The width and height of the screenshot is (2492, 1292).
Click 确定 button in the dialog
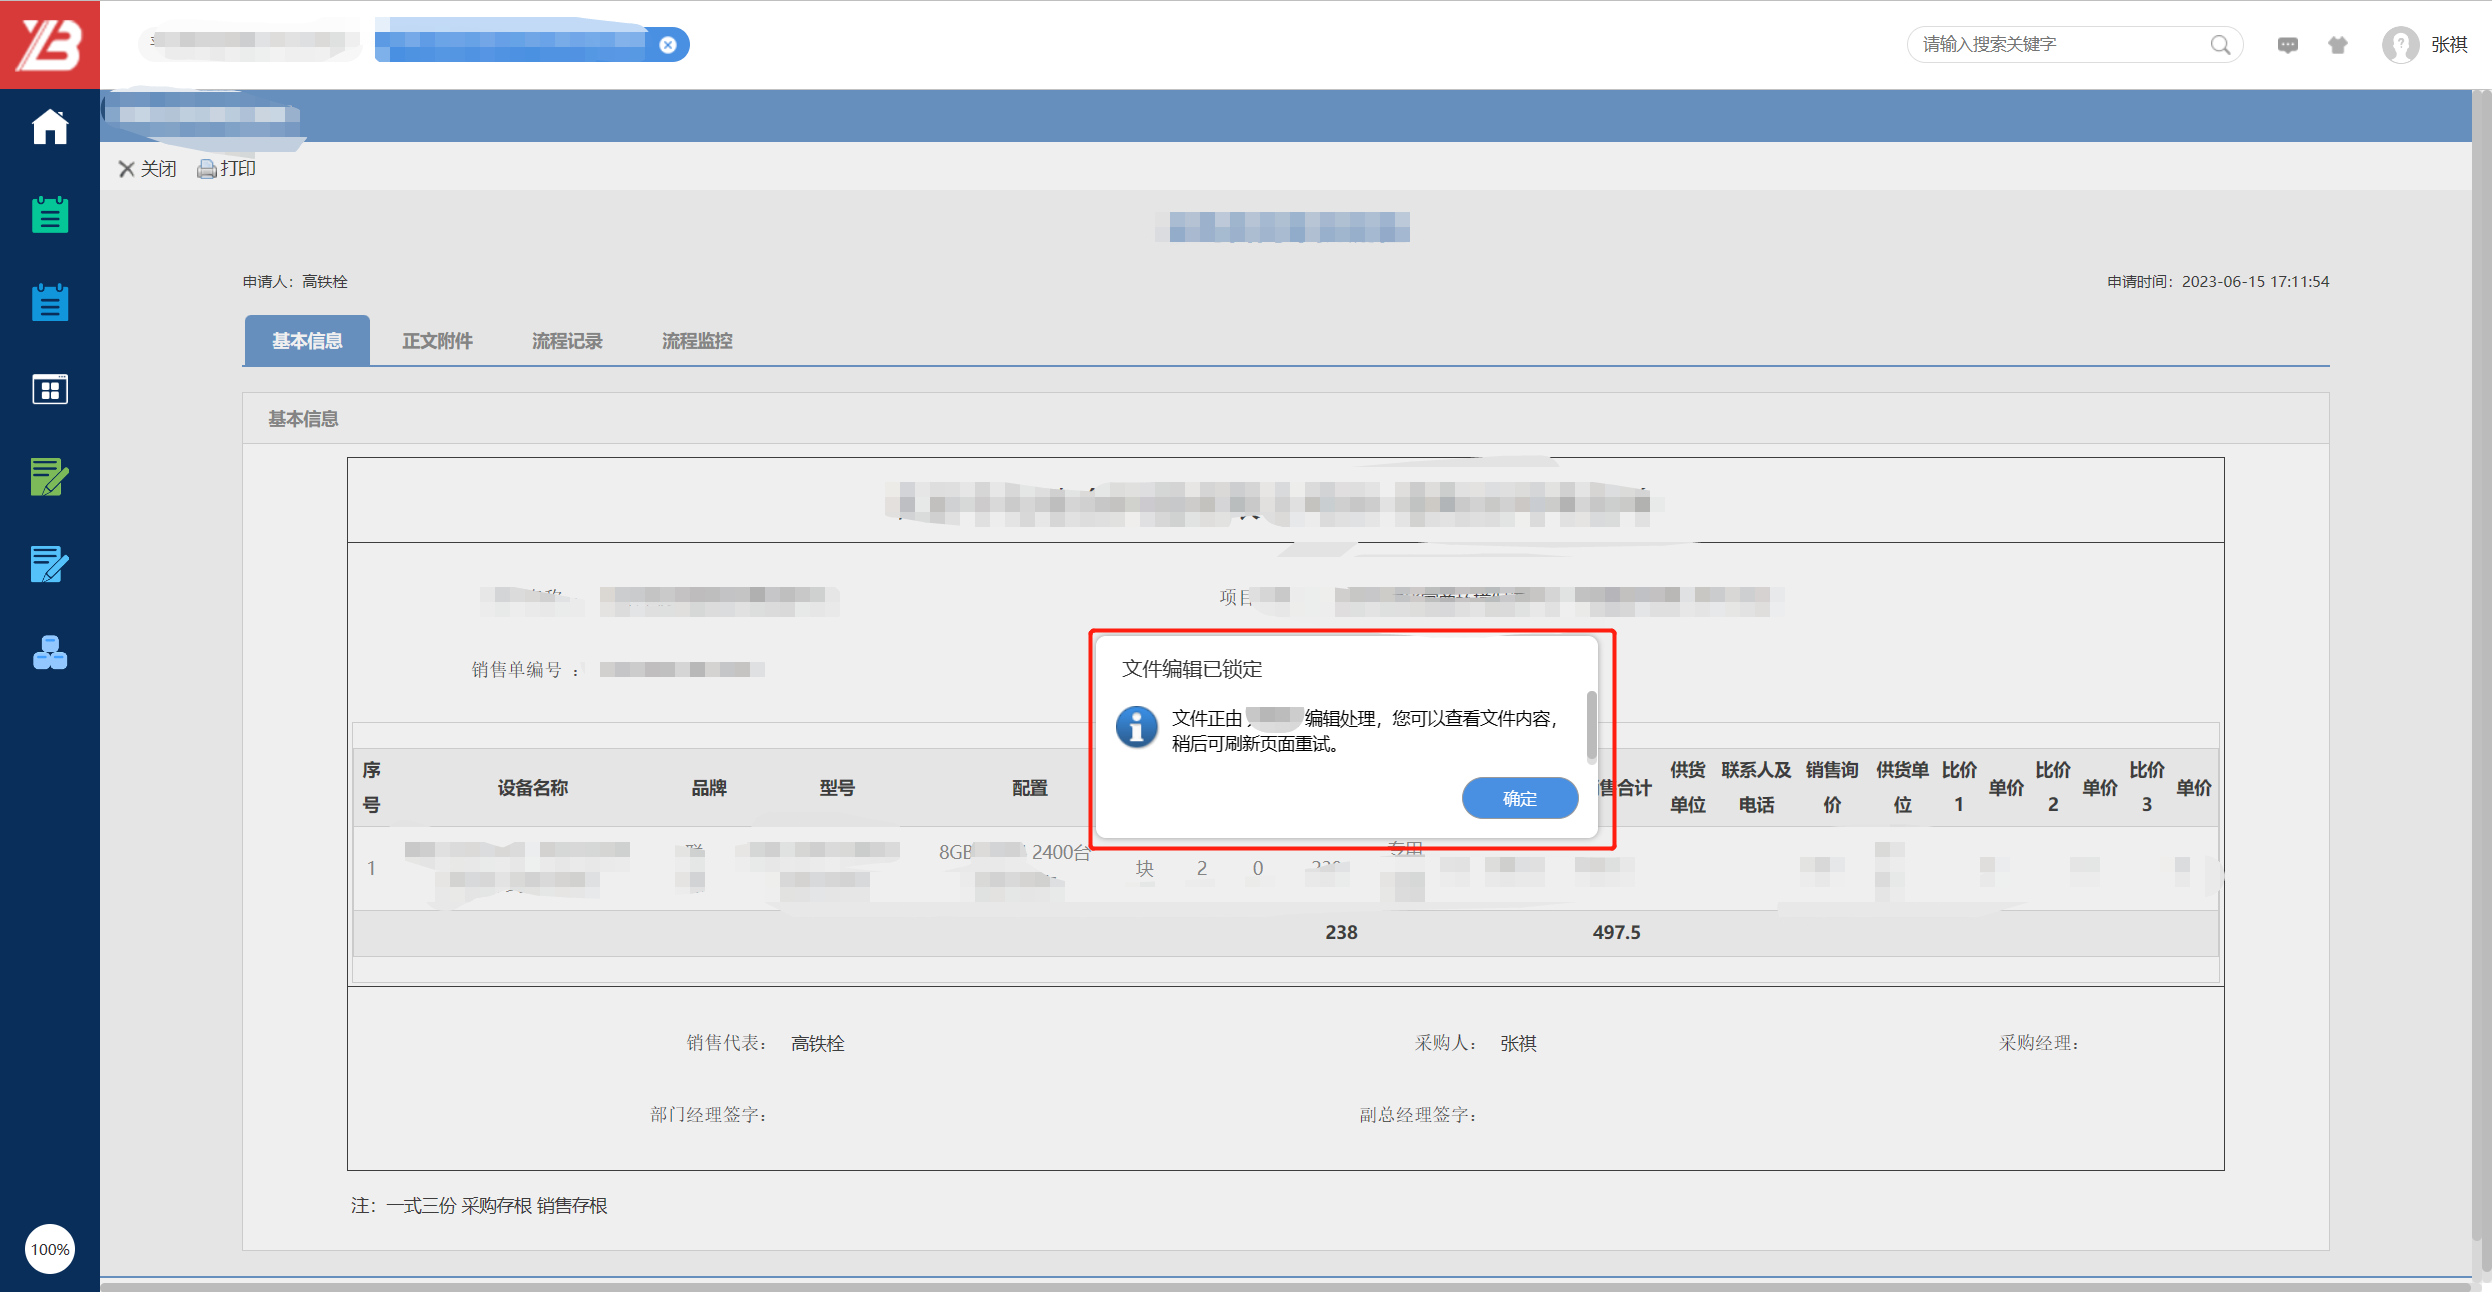[x=1519, y=798]
